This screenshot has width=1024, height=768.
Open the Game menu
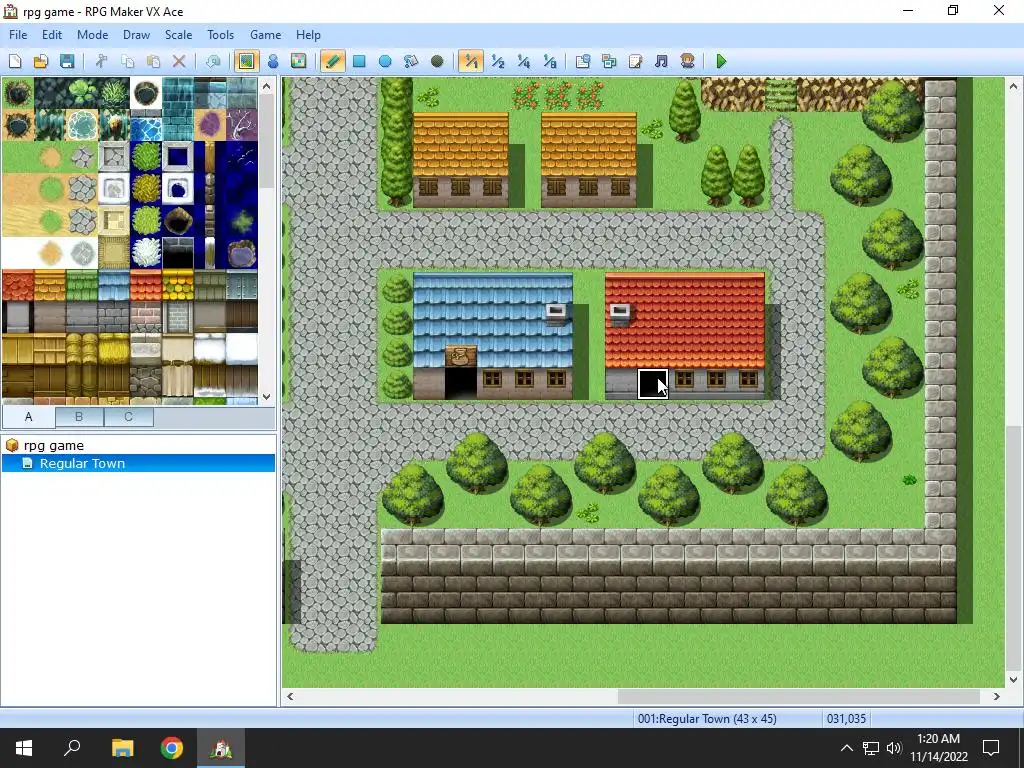pyautogui.click(x=265, y=35)
